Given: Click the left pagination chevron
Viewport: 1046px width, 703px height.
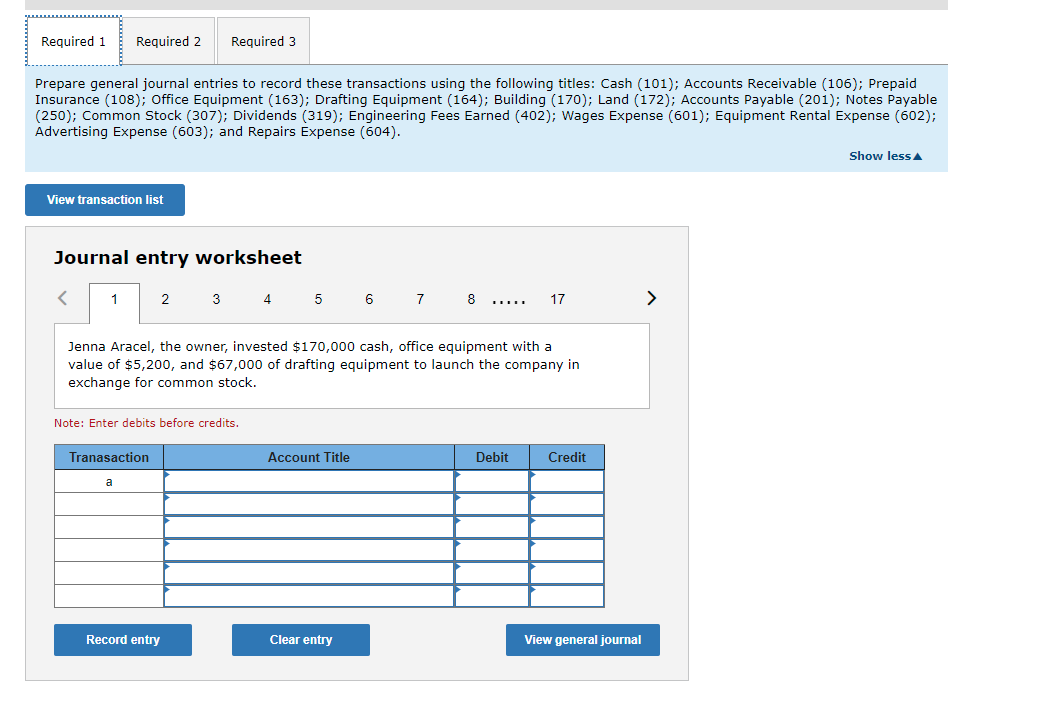Looking at the screenshot, I should tap(61, 298).
